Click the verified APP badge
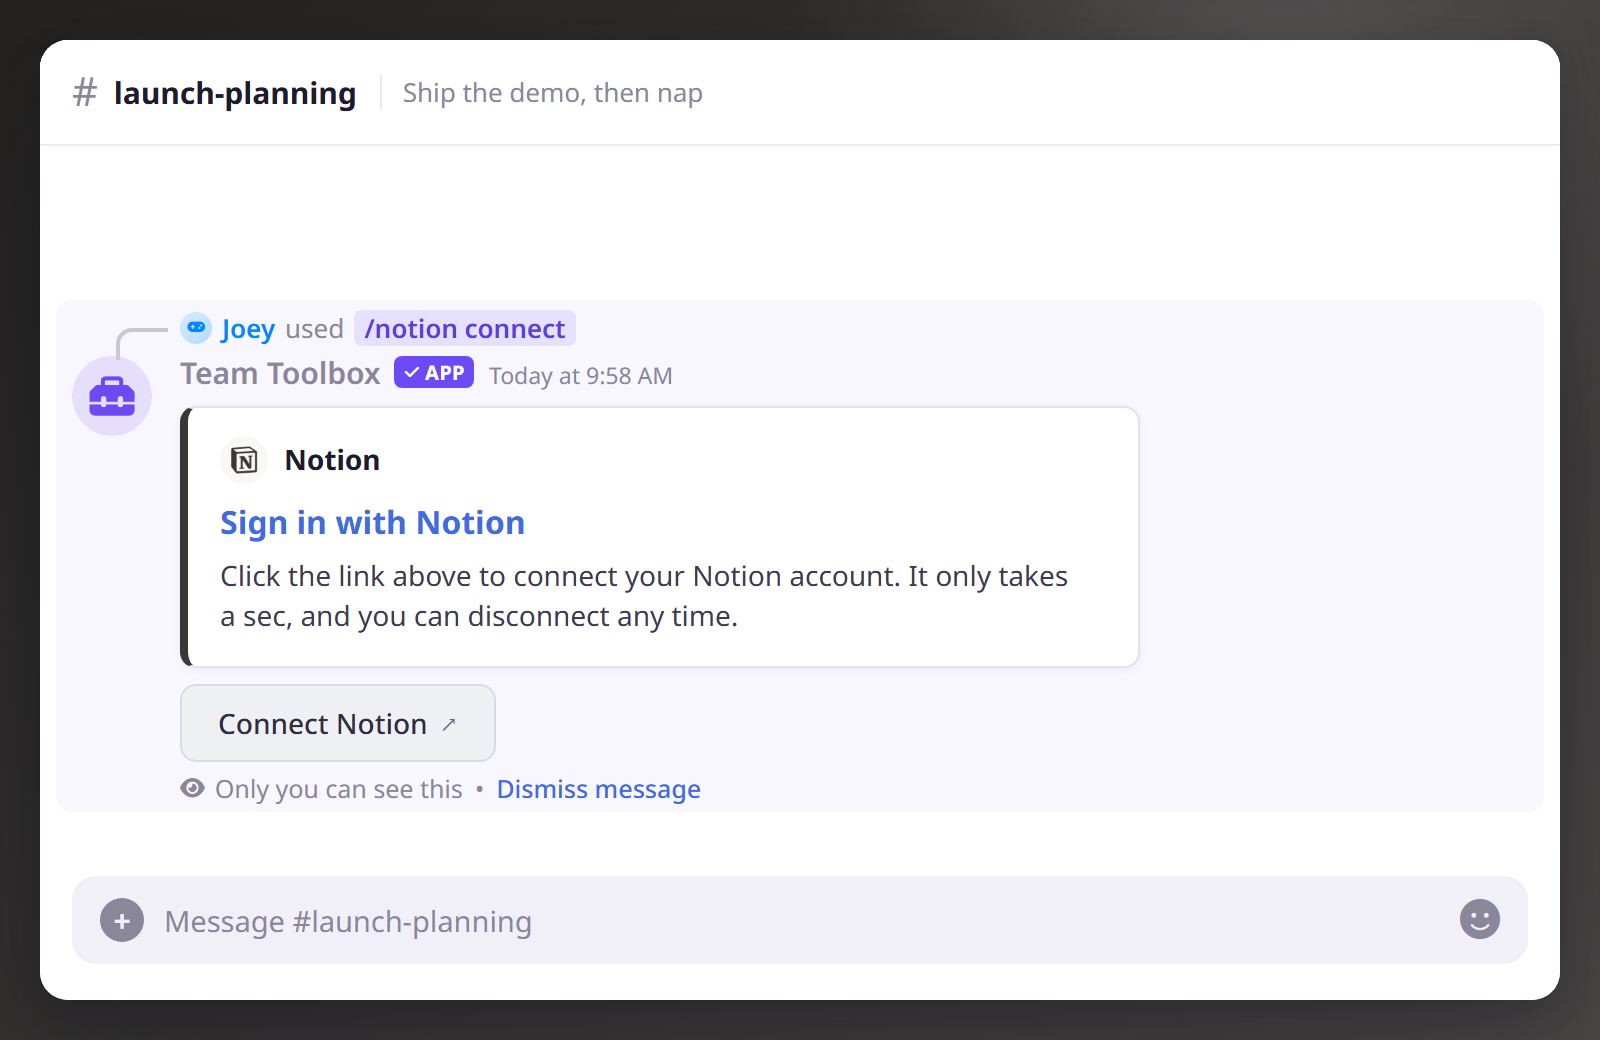 coord(434,372)
